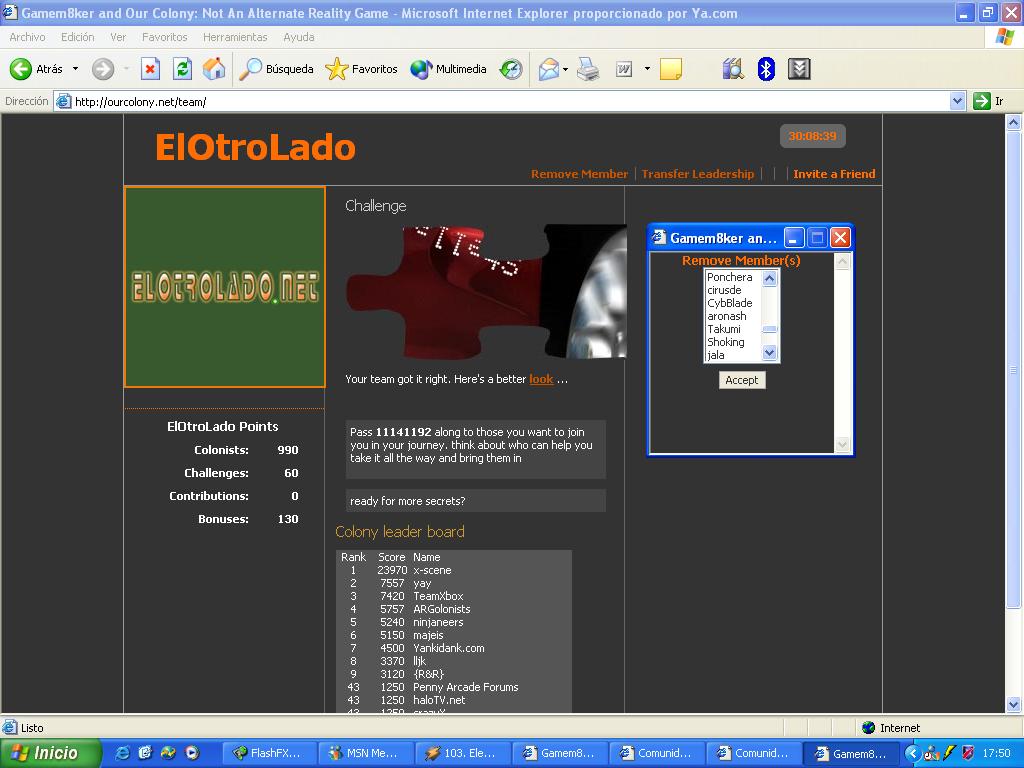Edit page with Word icon
This screenshot has width=1024, height=768.
pos(624,69)
